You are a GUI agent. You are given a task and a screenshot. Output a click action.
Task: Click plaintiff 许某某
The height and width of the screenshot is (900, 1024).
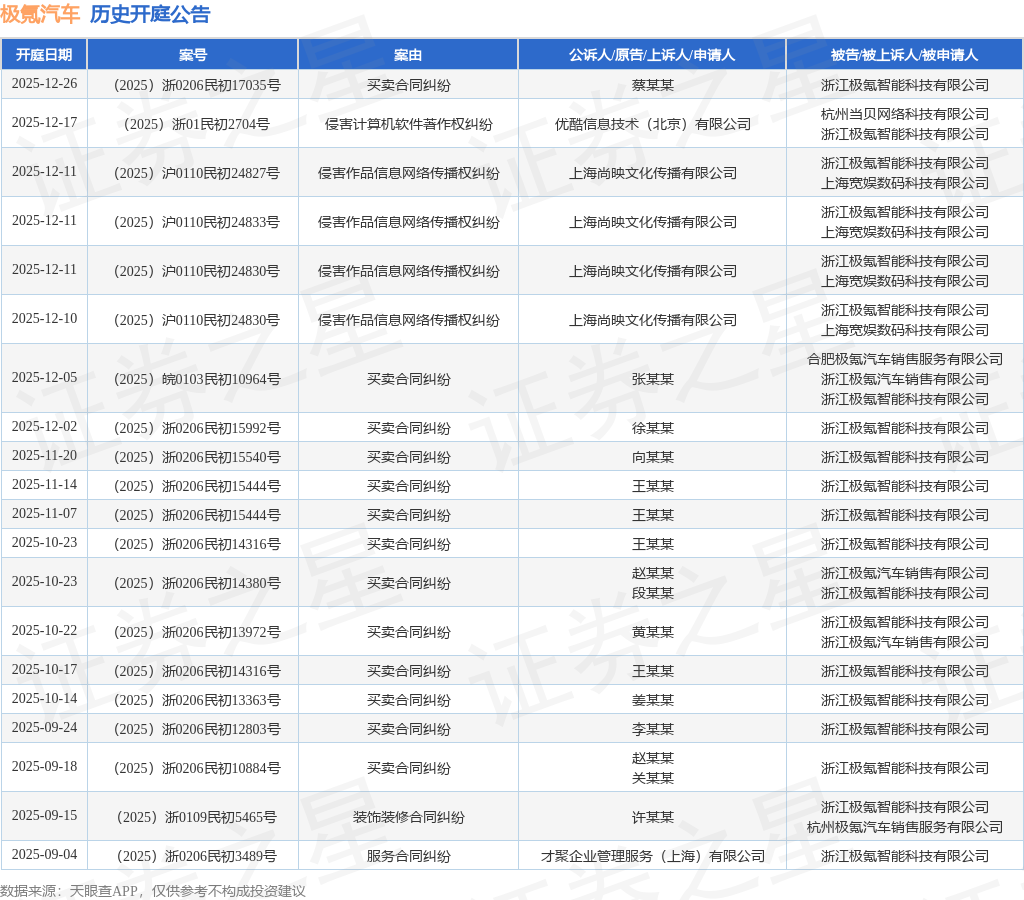click(x=652, y=817)
